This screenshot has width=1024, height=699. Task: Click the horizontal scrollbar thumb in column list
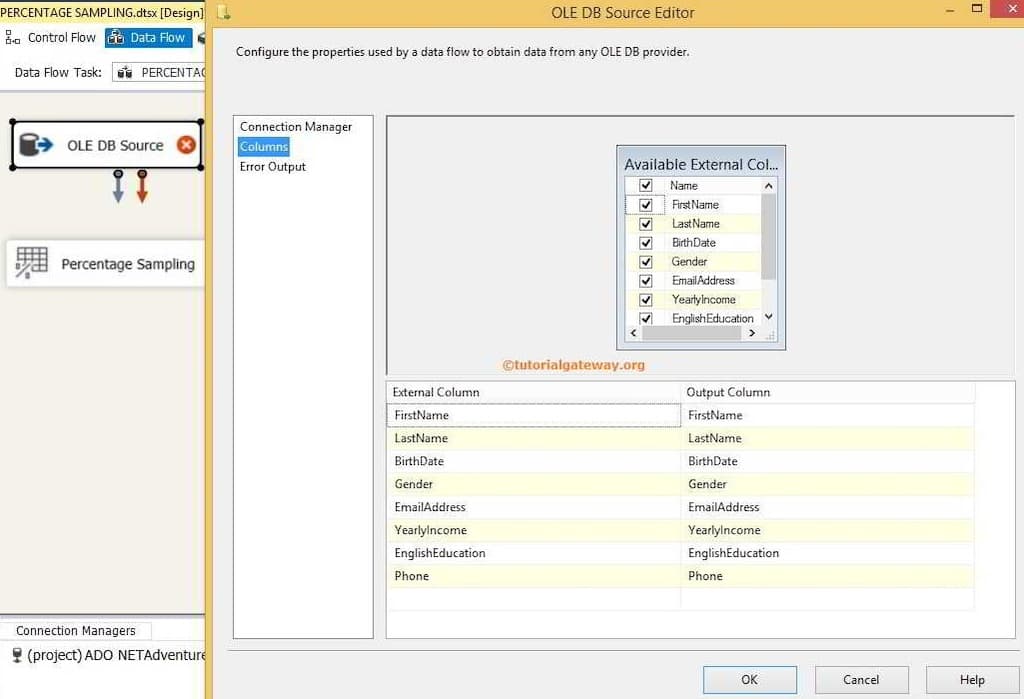692,333
